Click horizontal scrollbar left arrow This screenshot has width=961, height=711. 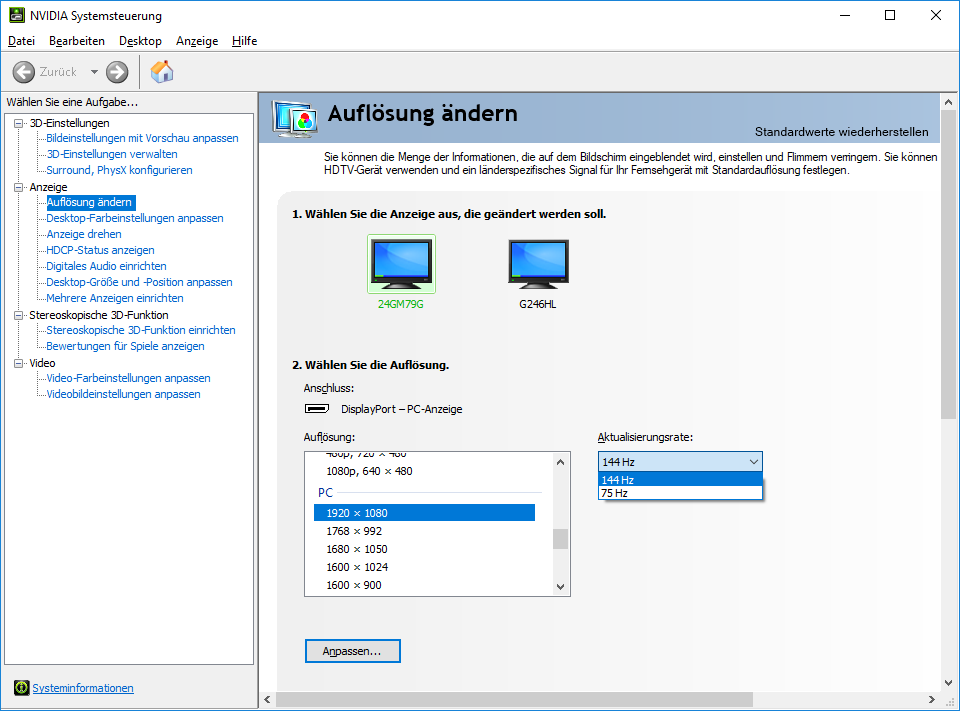click(267, 699)
